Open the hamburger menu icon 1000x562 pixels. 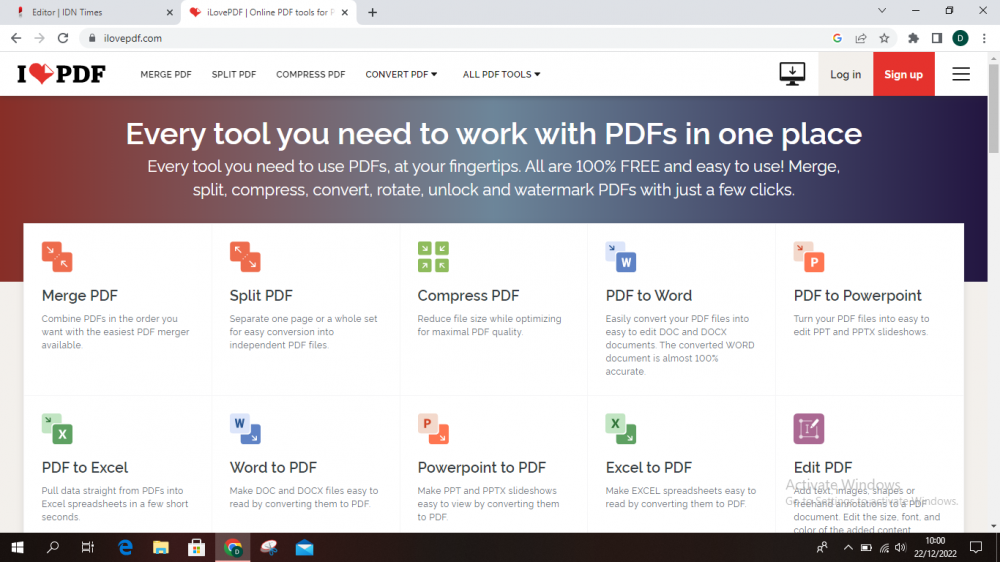[x=961, y=74]
